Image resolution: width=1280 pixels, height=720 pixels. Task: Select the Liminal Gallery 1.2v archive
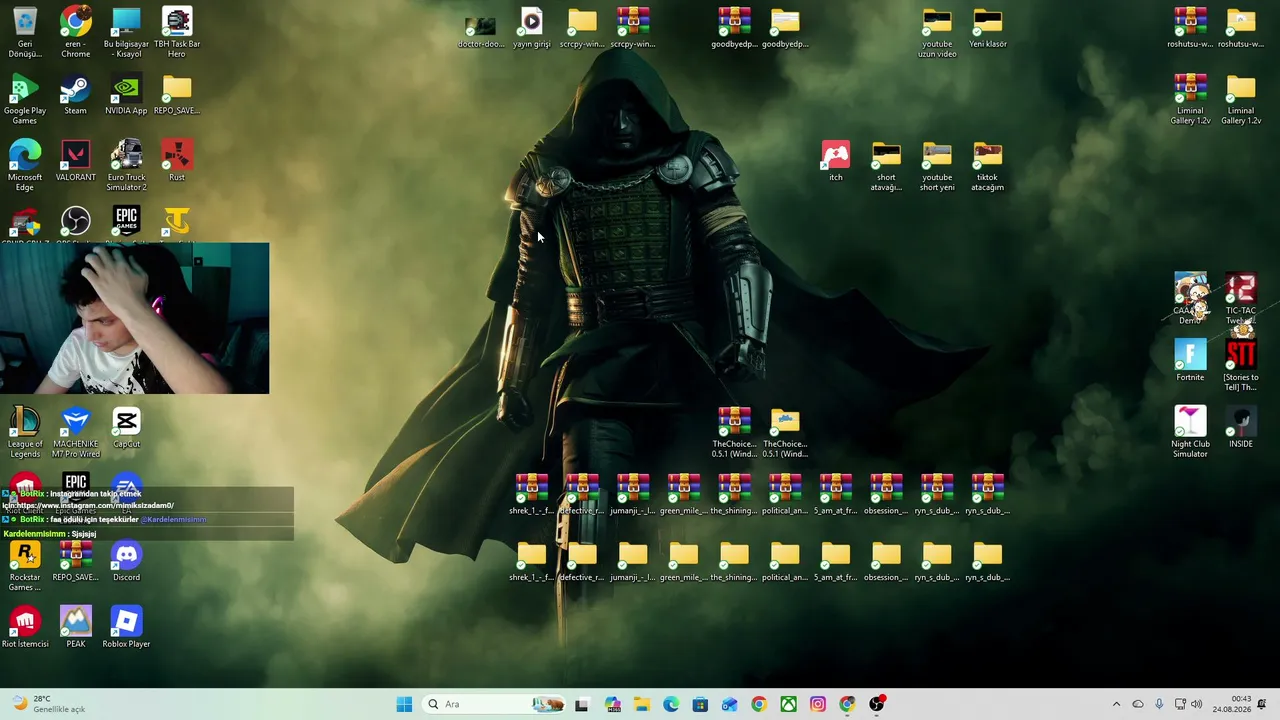[1190, 99]
